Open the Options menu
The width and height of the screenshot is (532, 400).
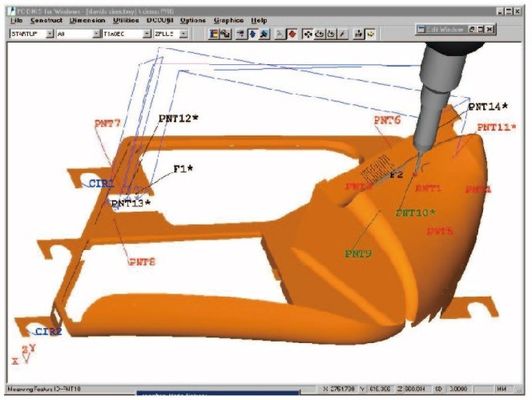193,21
